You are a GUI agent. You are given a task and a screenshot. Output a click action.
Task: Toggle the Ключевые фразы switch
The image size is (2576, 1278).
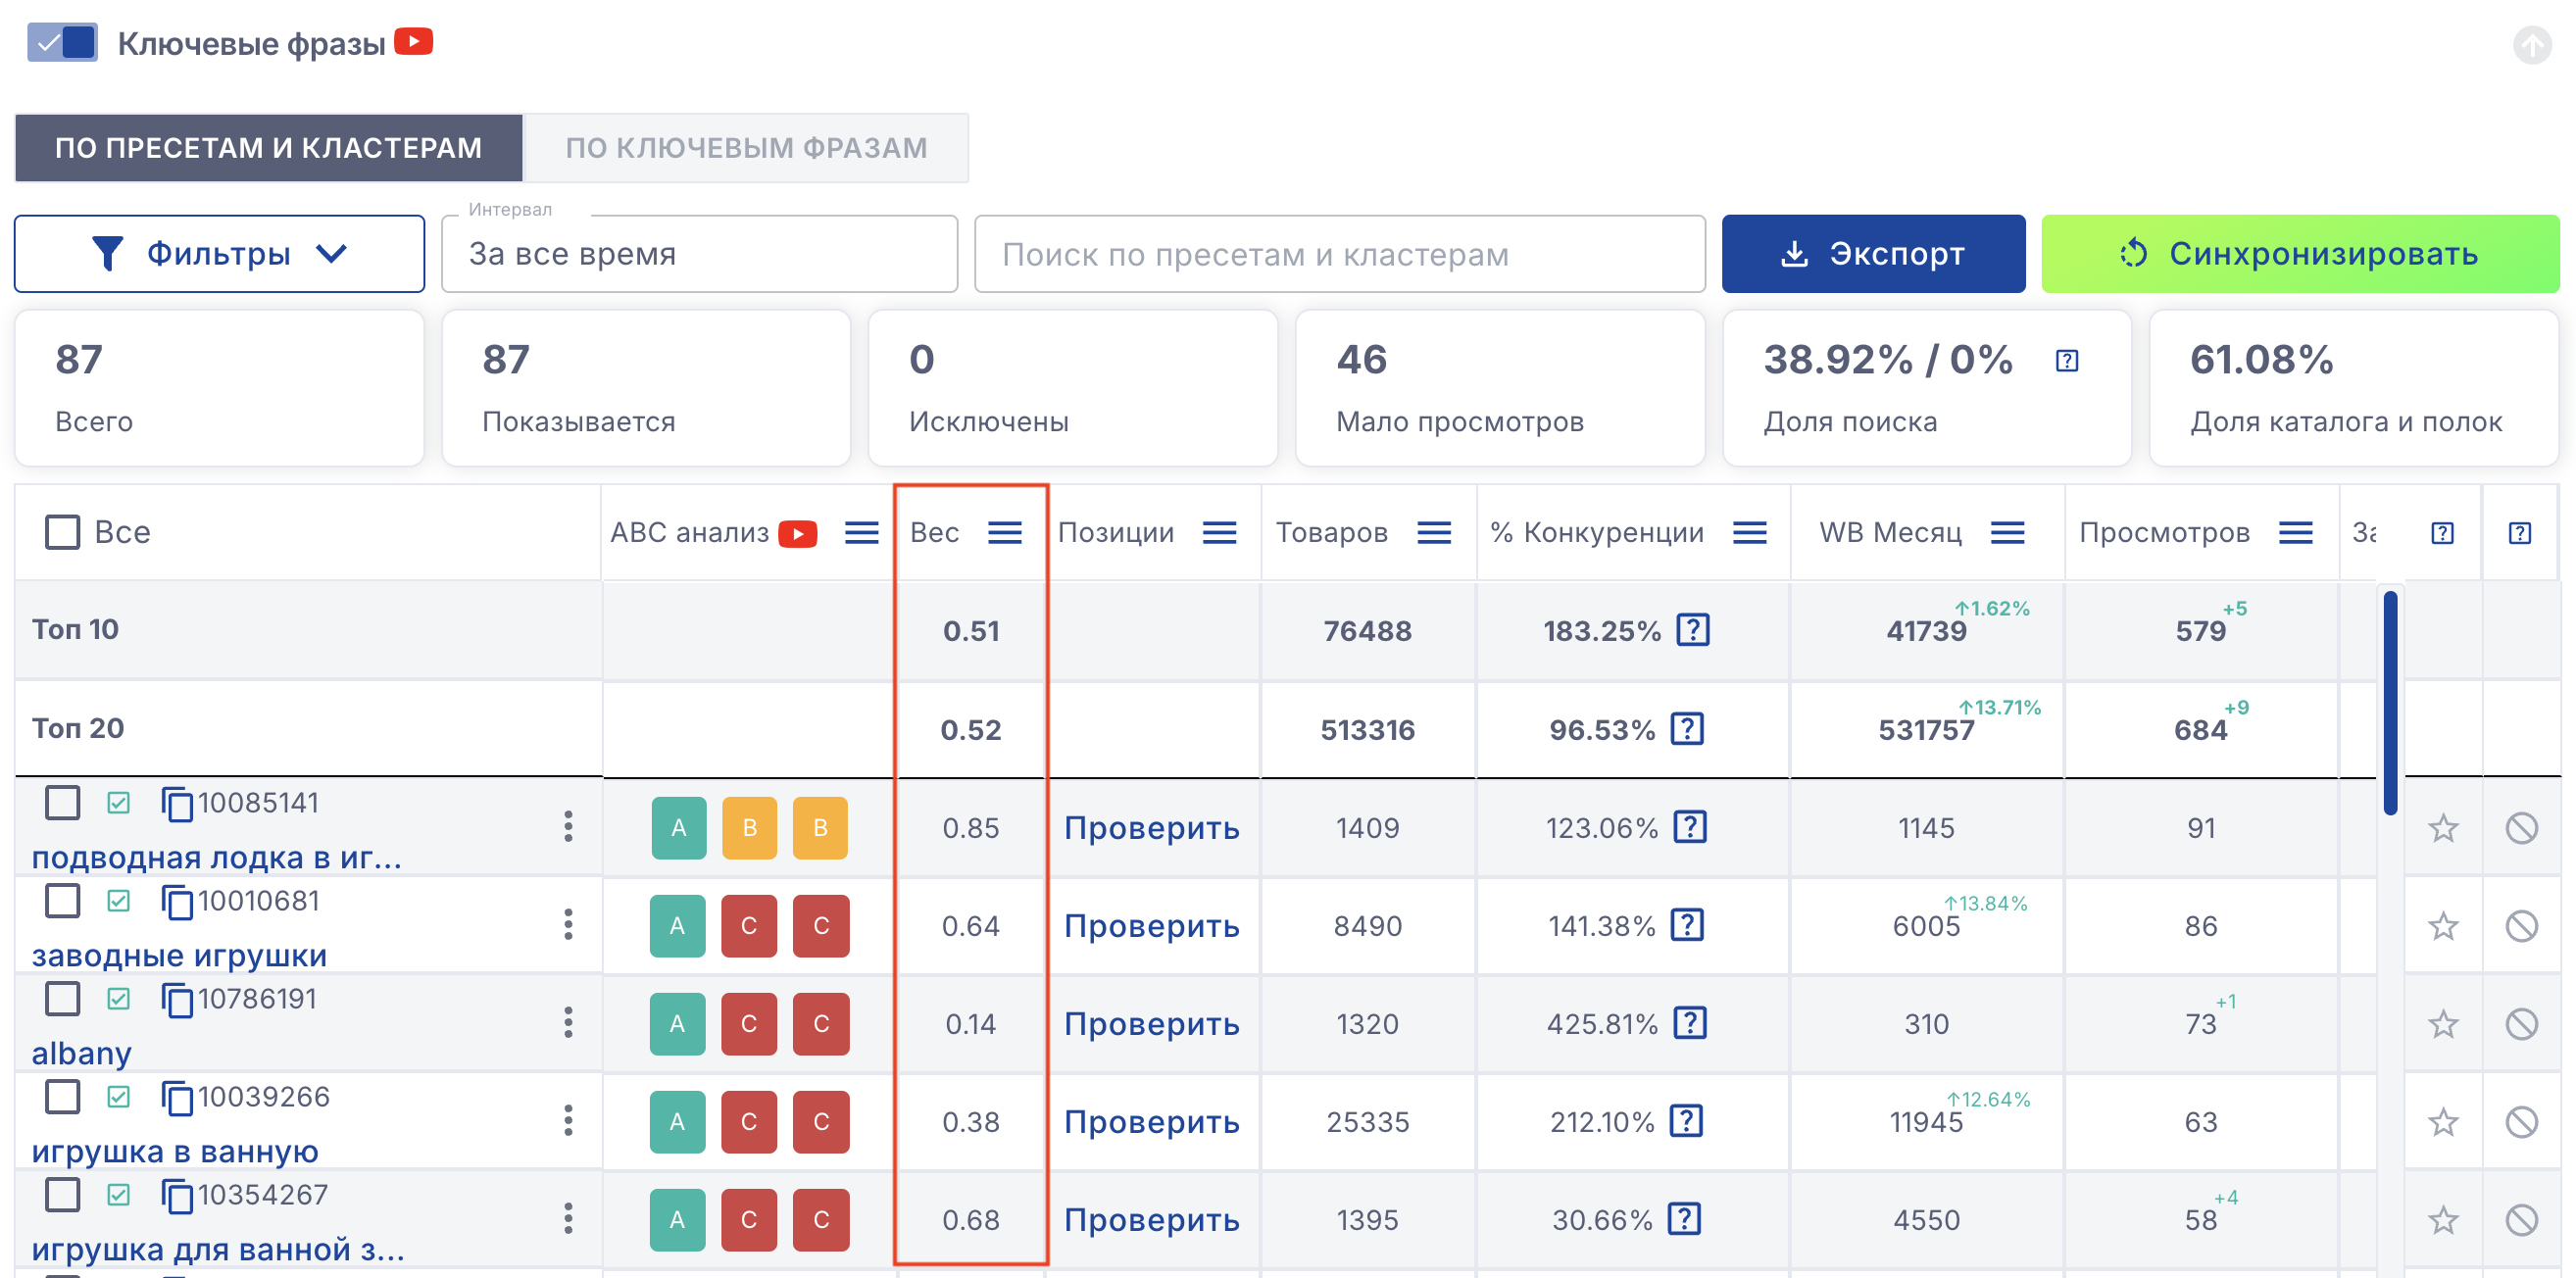[62, 42]
